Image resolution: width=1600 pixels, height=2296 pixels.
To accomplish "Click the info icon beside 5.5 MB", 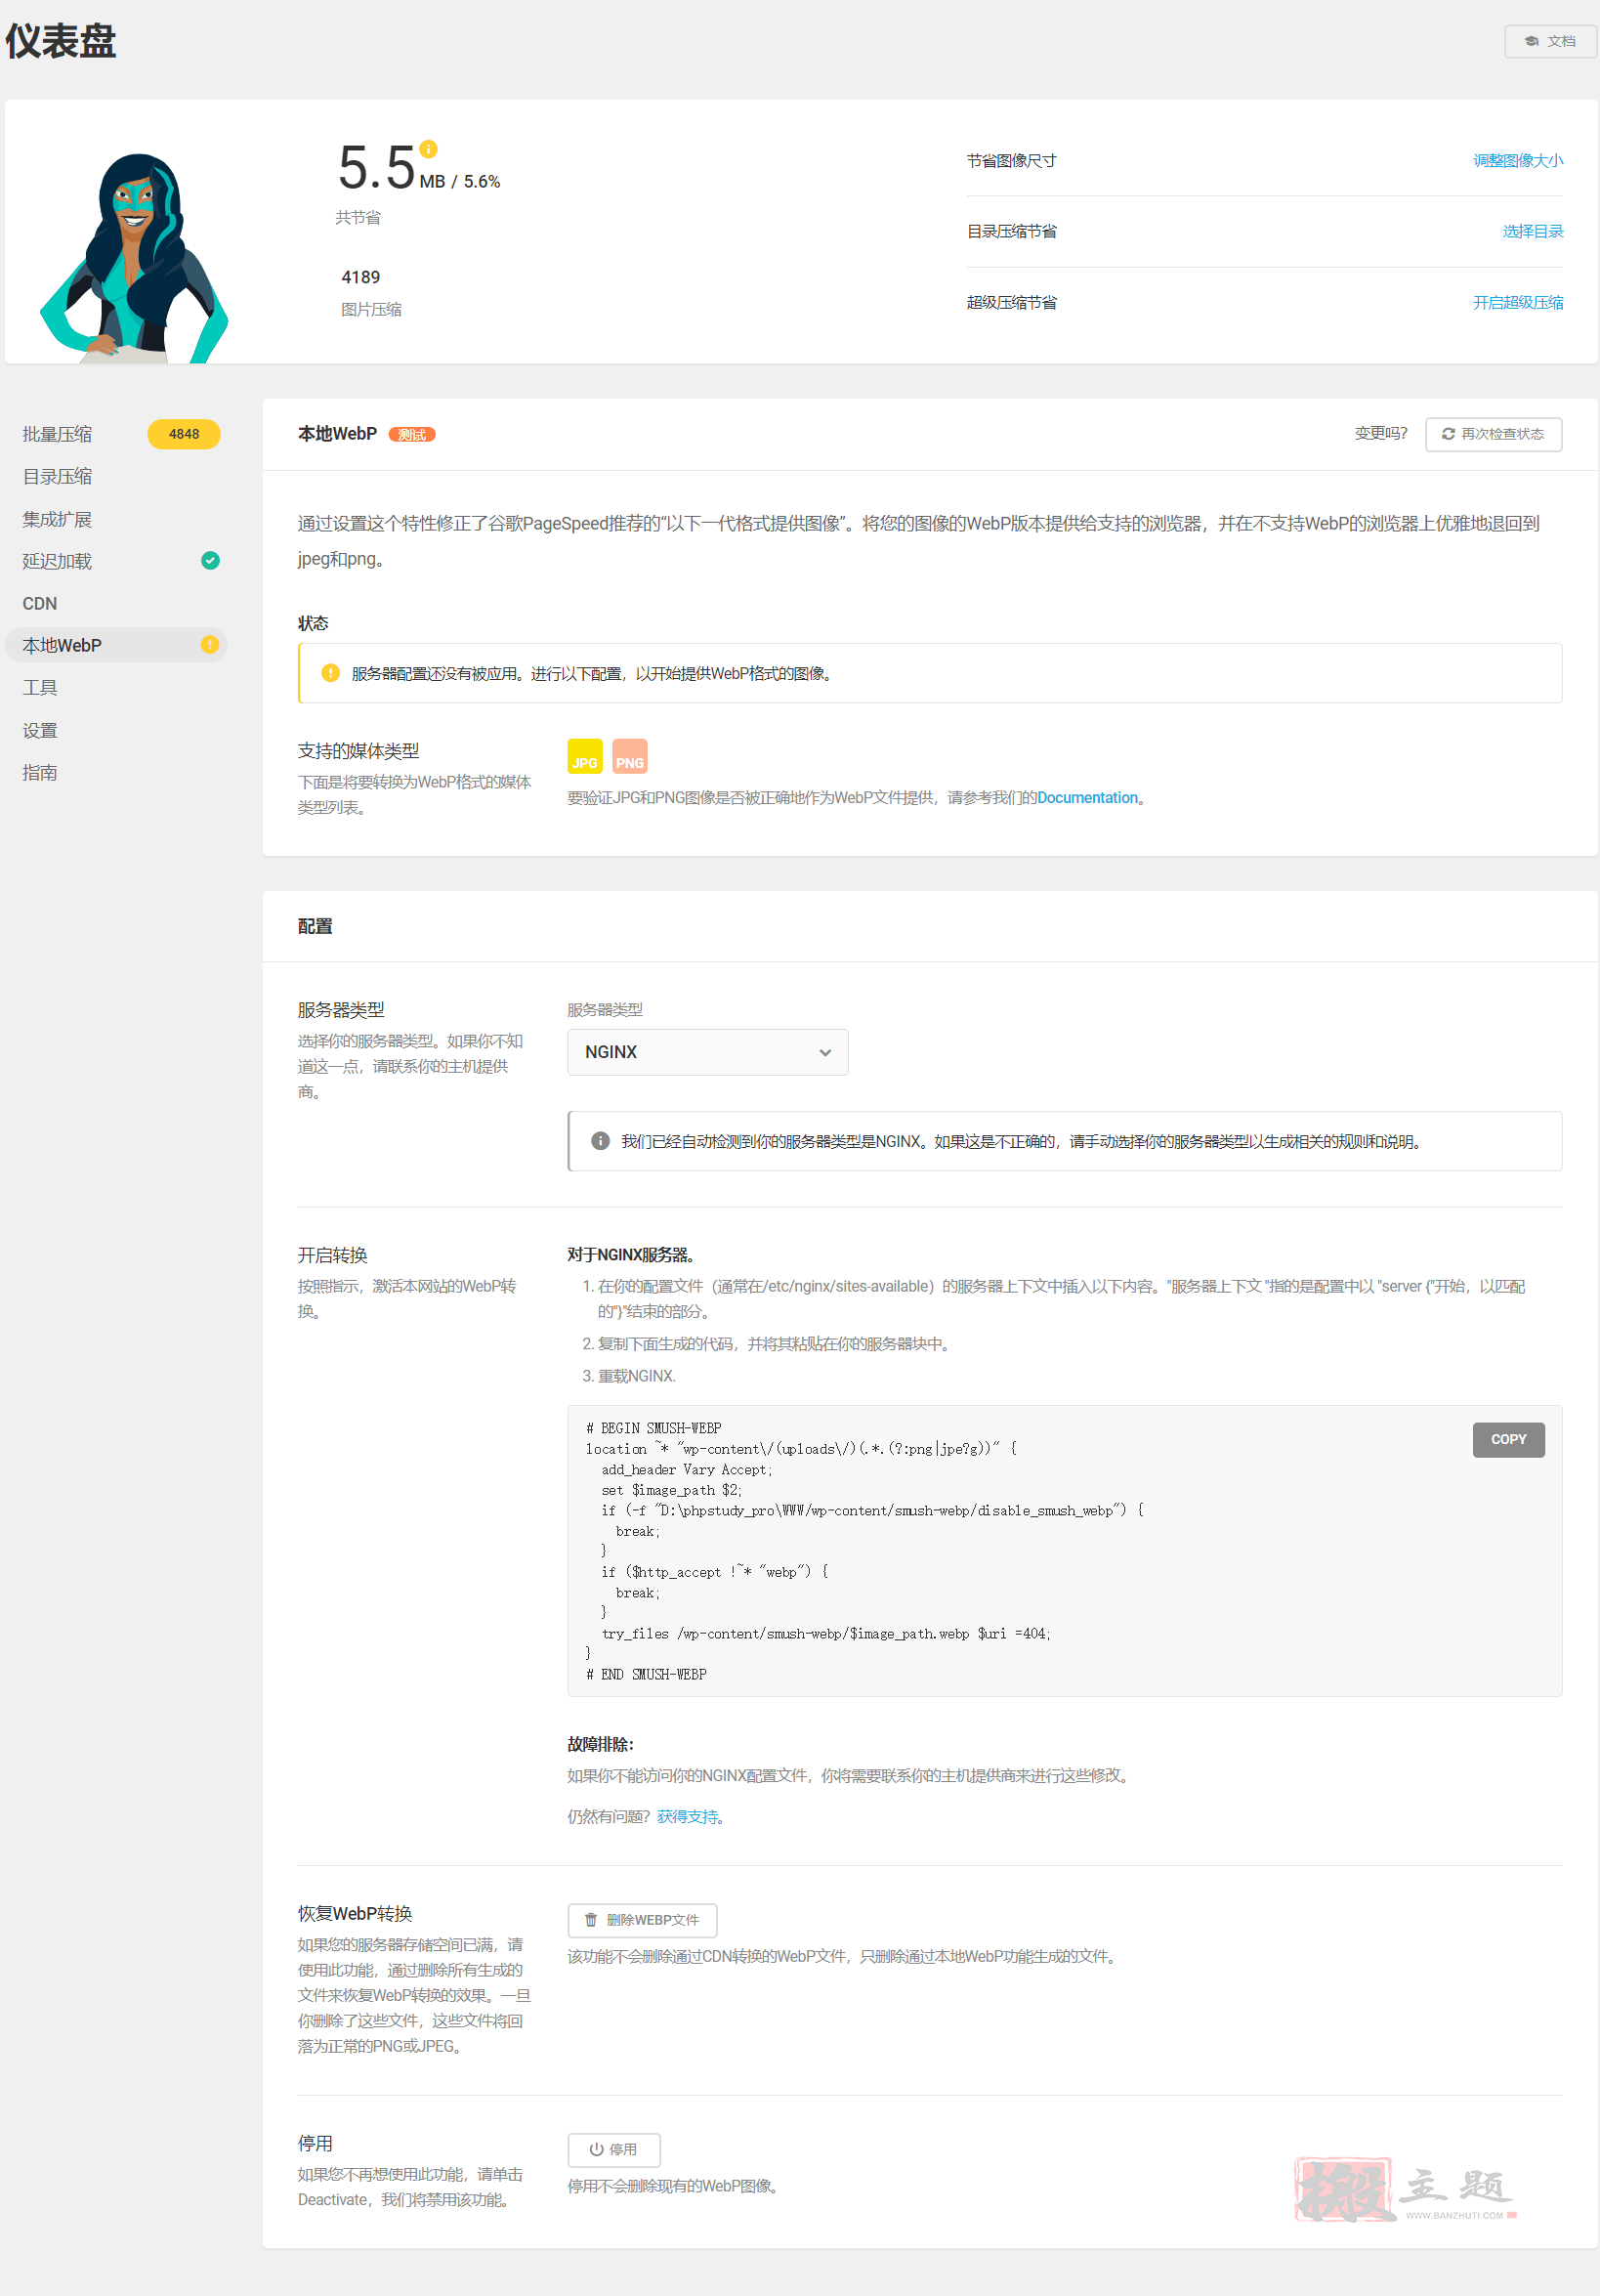I will 428,149.
